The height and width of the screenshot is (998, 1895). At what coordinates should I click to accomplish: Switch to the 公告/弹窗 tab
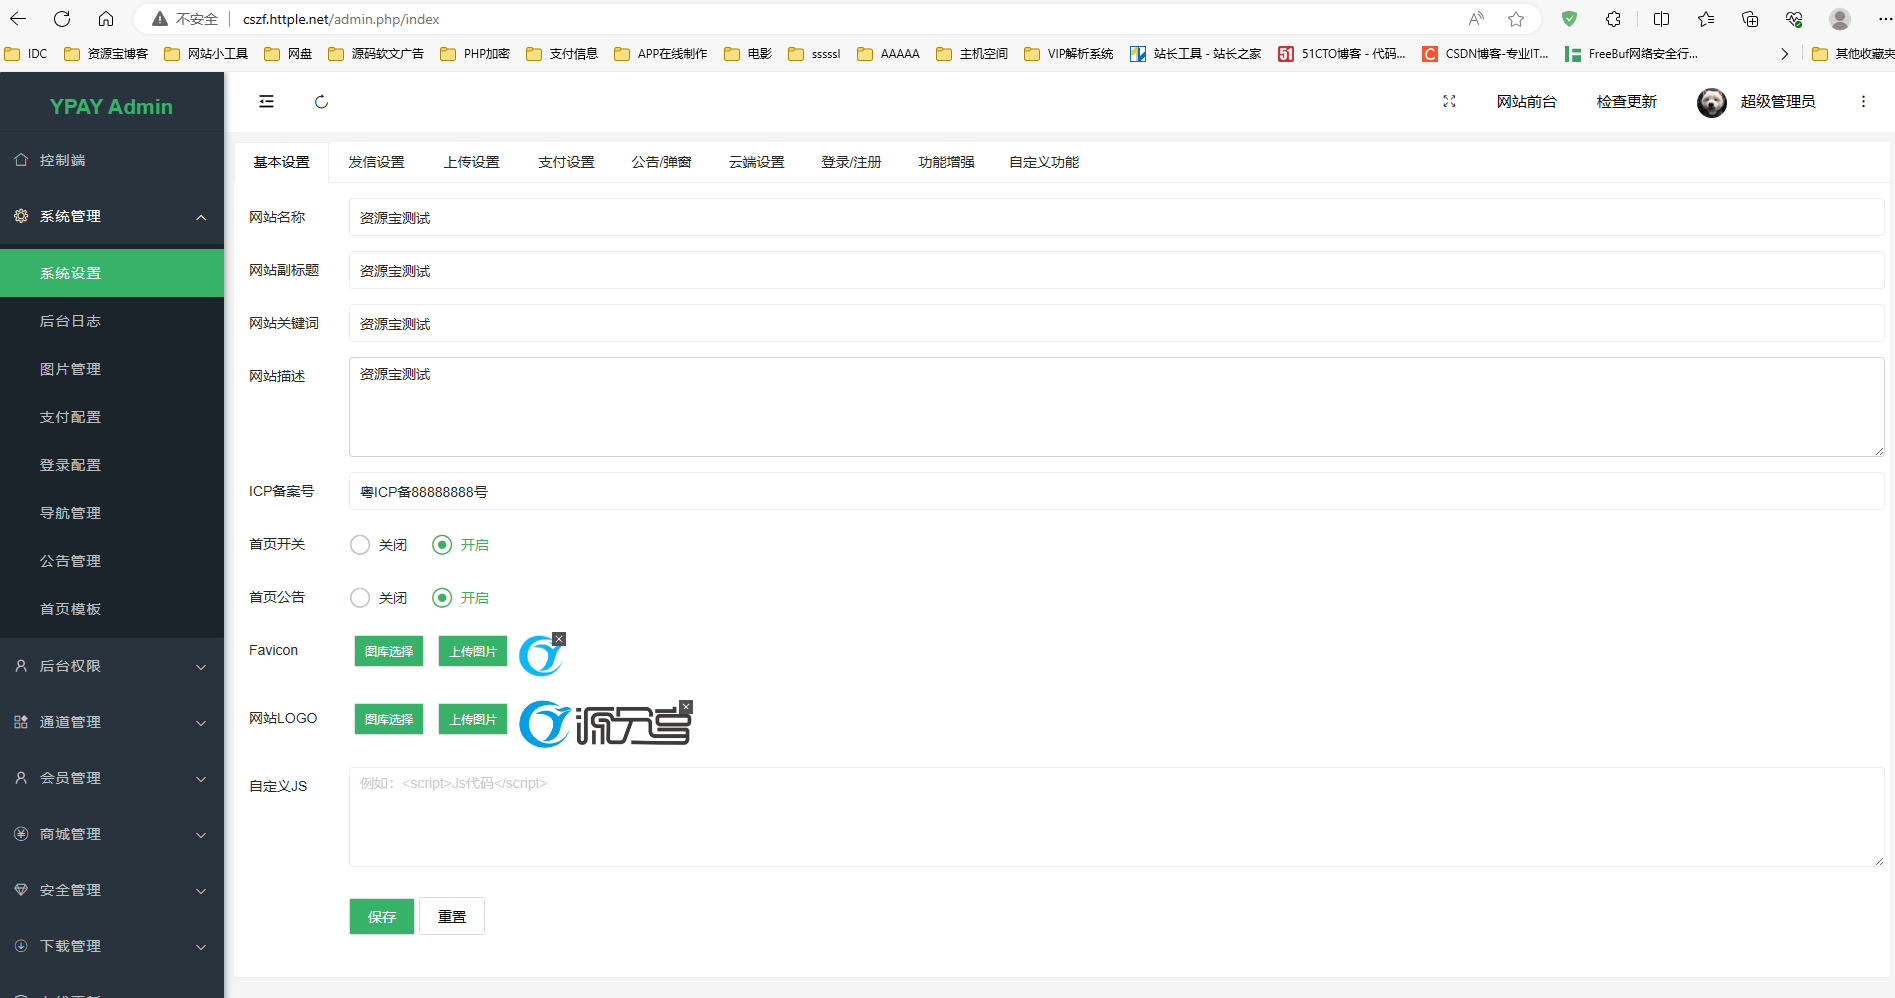coord(661,162)
